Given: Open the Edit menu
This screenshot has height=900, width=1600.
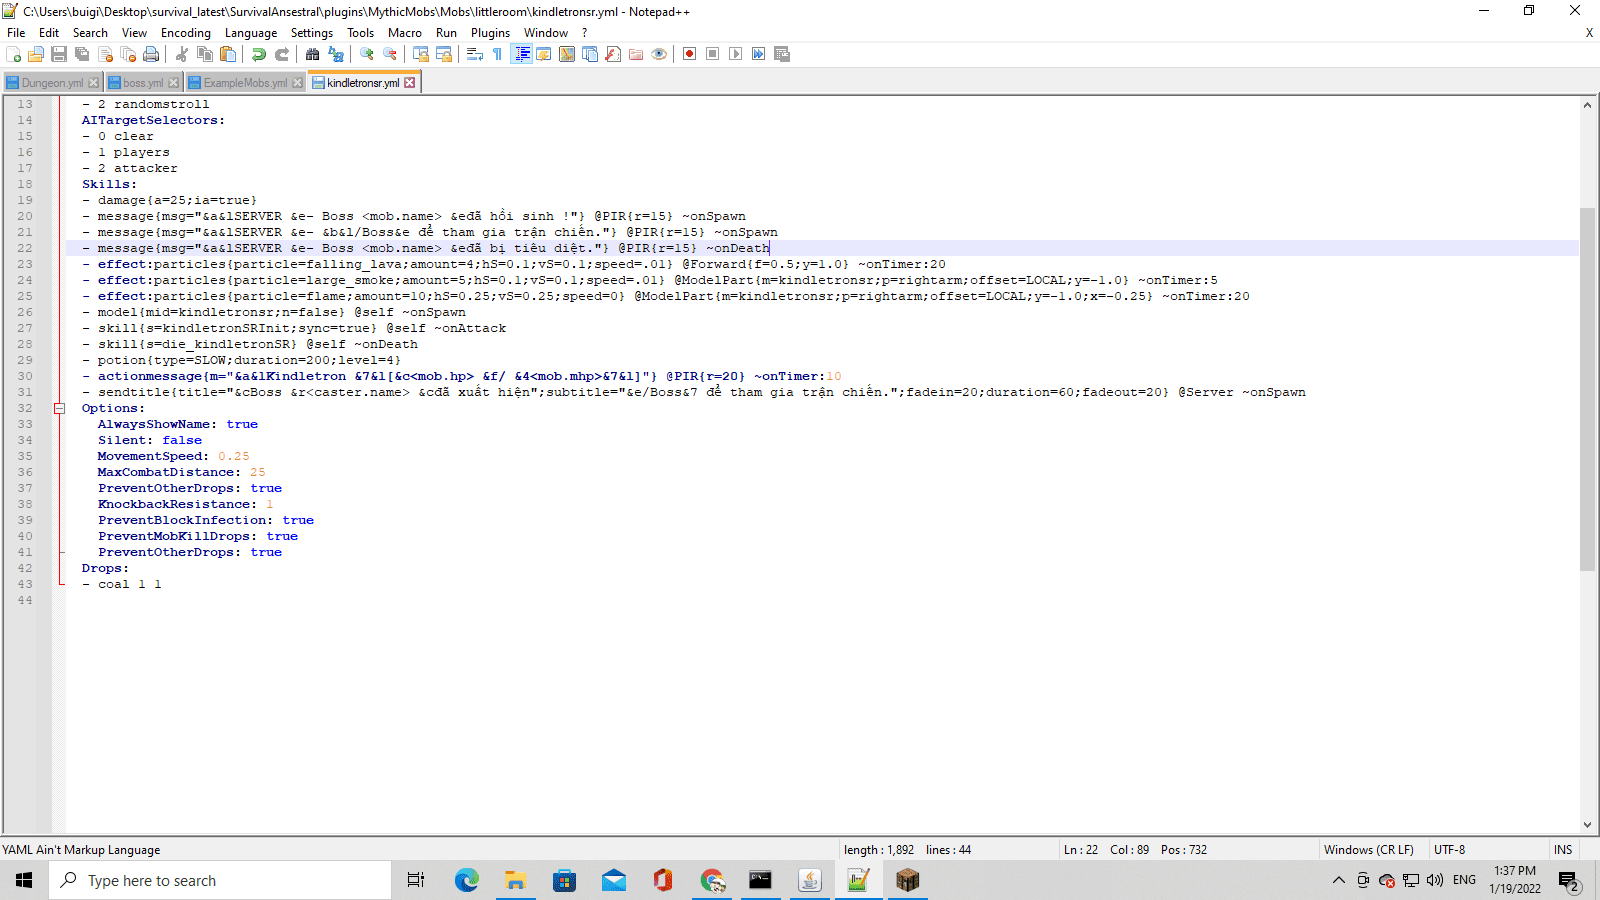Looking at the screenshot, I should 49,33.
